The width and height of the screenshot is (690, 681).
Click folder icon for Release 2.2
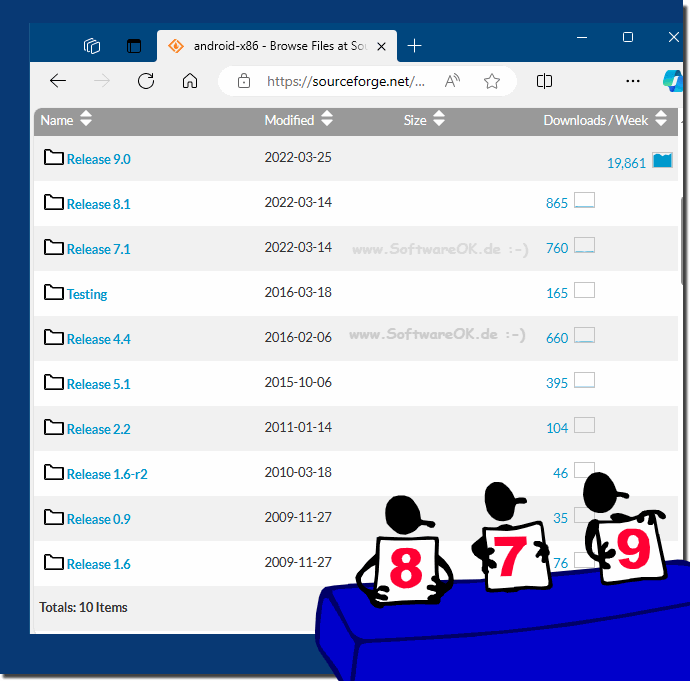click(x=54, y=427)
